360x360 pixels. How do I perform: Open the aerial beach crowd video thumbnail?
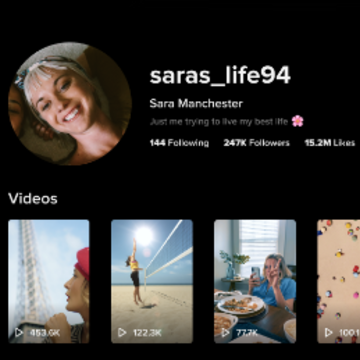coord(339,281)
